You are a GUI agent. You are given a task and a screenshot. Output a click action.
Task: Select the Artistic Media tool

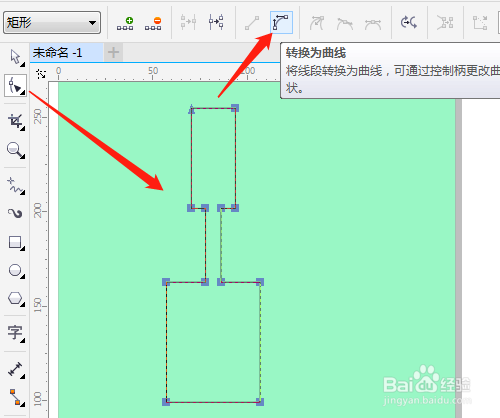[x=16, y=213]
